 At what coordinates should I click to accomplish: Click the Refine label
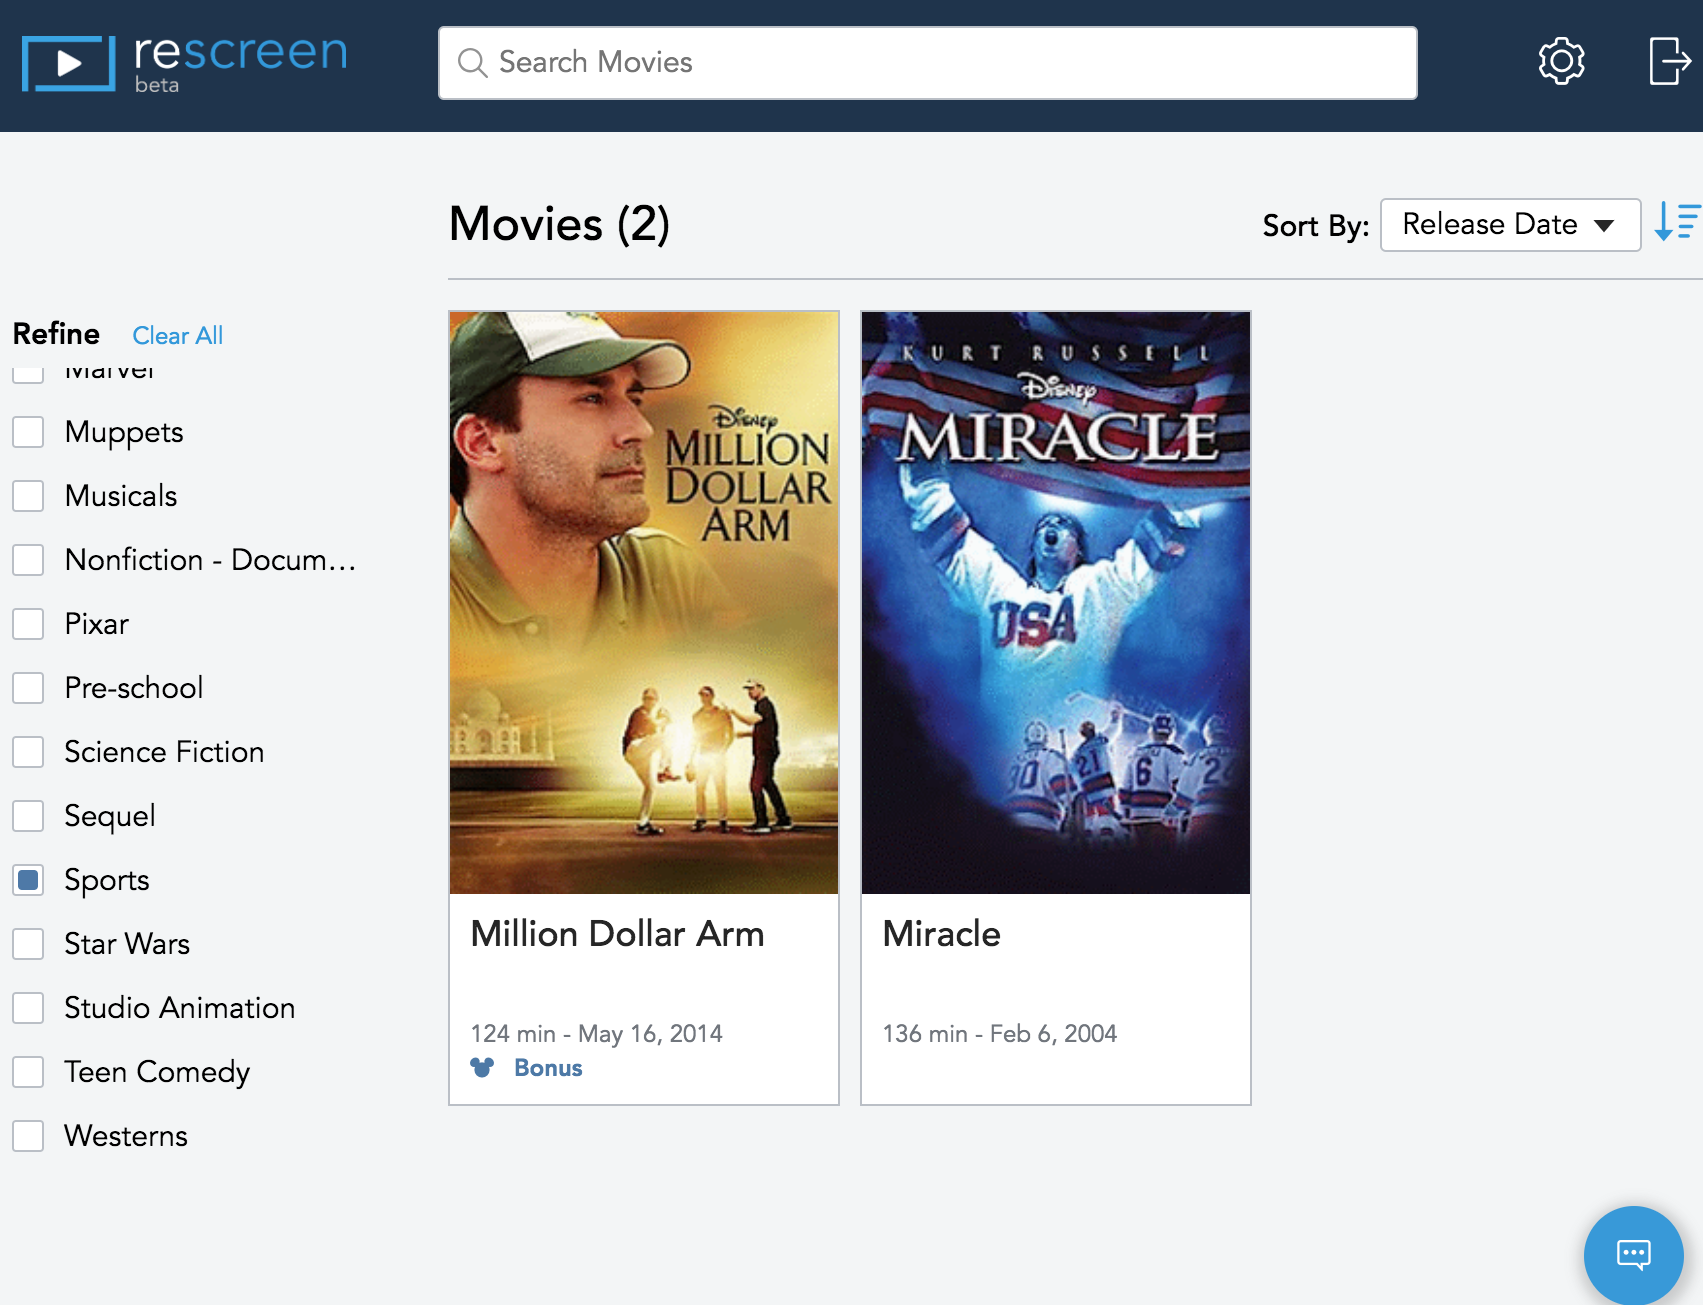click(x=56, y=334)
